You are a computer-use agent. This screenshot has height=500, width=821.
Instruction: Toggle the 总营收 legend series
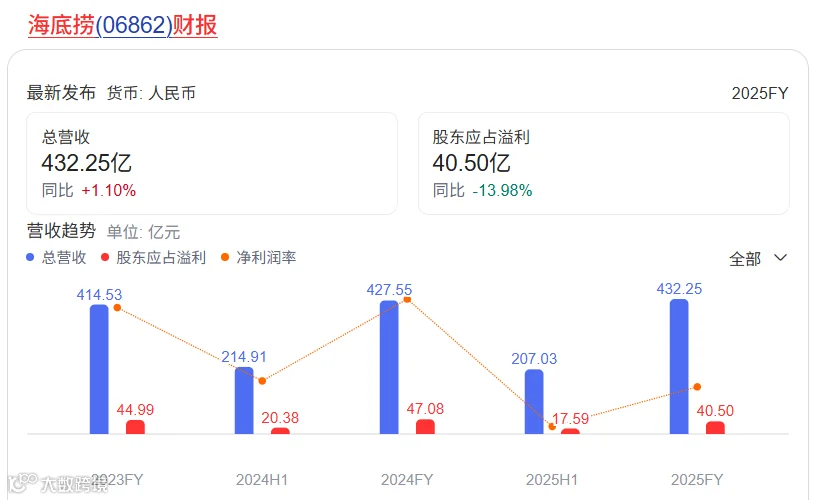point(56,258)
